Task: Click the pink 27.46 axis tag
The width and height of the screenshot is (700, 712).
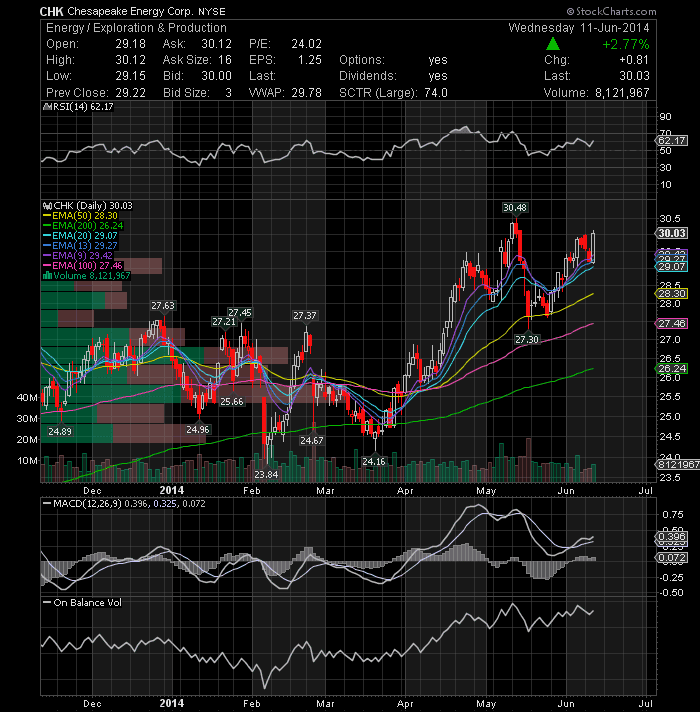Action: pos(672,323)
